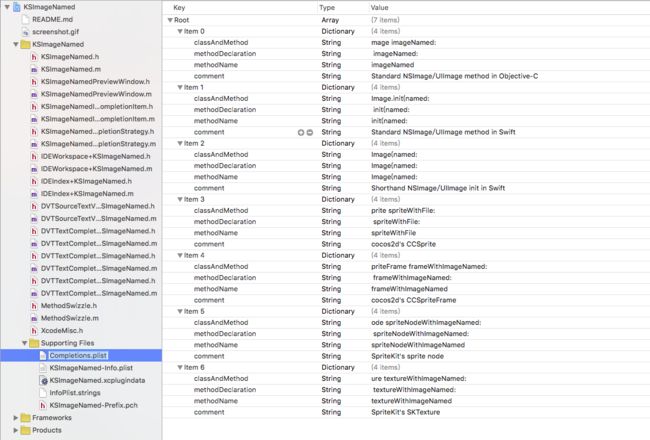
Task: Select value 'mage imageNamed:' in Item 0
Action: pyautogui.click(x=403, y=42)
